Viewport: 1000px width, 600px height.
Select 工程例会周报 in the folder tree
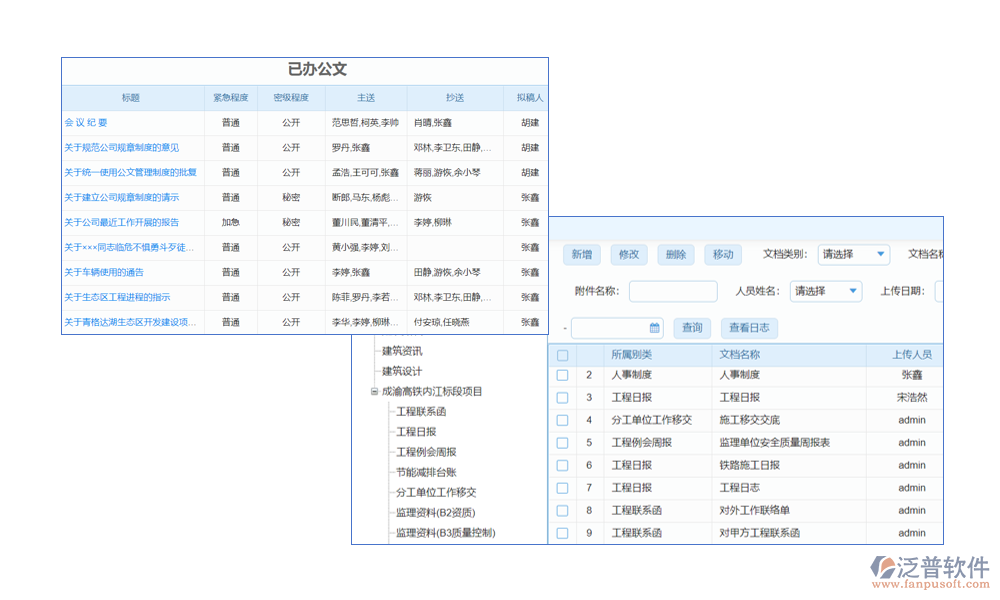pos(426,452)
